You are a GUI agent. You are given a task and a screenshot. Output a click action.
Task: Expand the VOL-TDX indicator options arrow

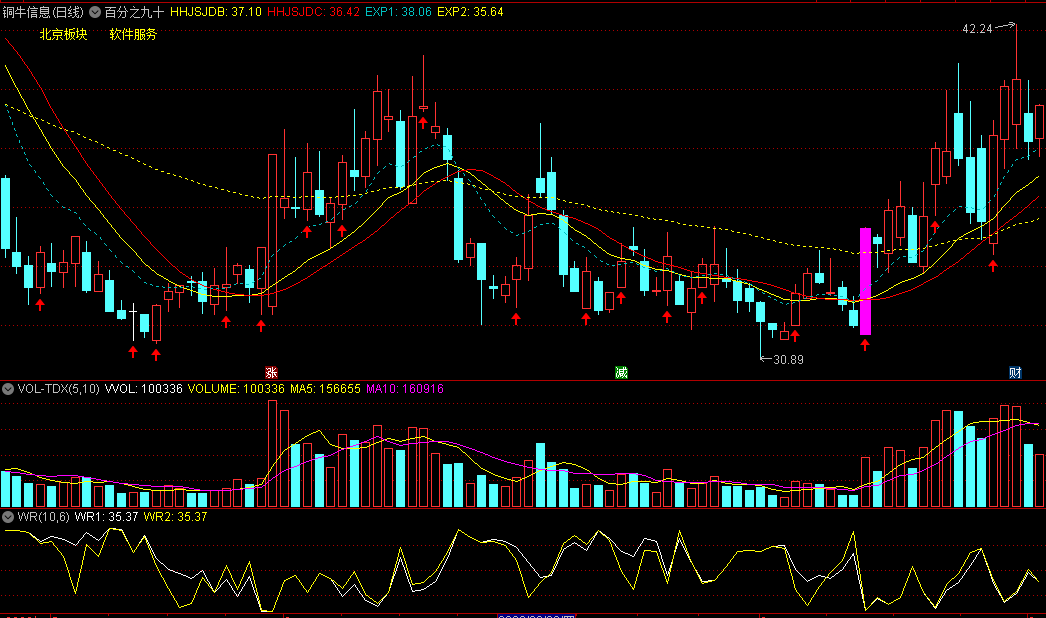click(x=8, y=388)
